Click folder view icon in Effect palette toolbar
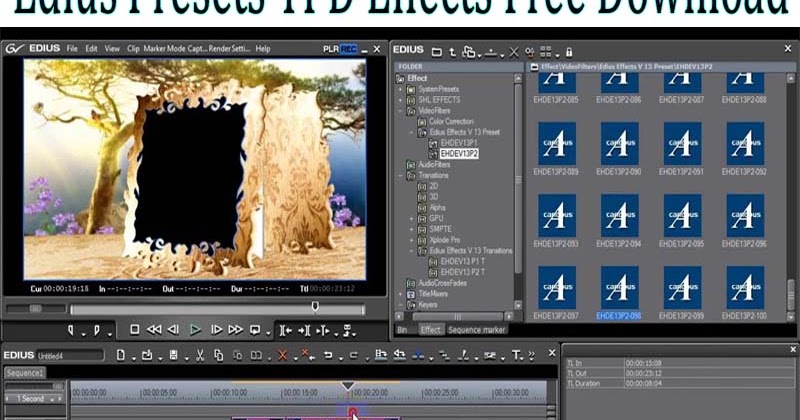Viewport: 800px width, 420px height. (x=437, y=52)
